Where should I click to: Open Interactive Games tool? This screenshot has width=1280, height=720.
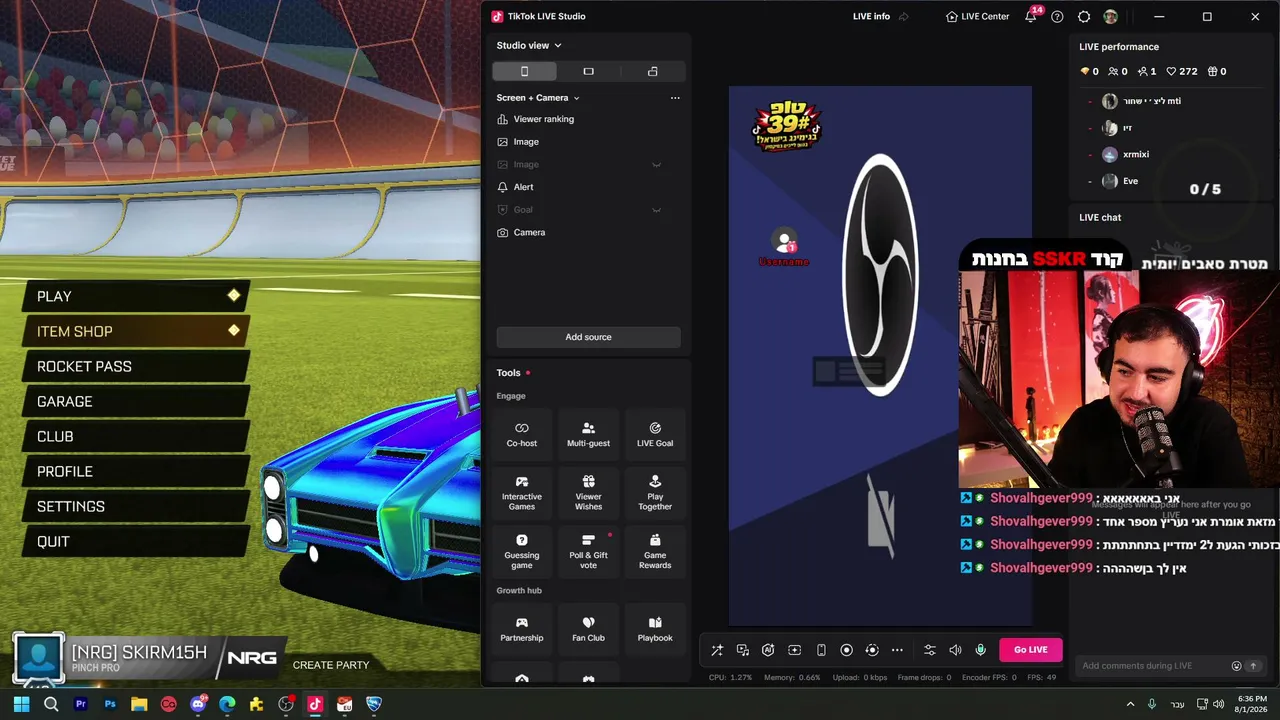(x=521, y=494)
